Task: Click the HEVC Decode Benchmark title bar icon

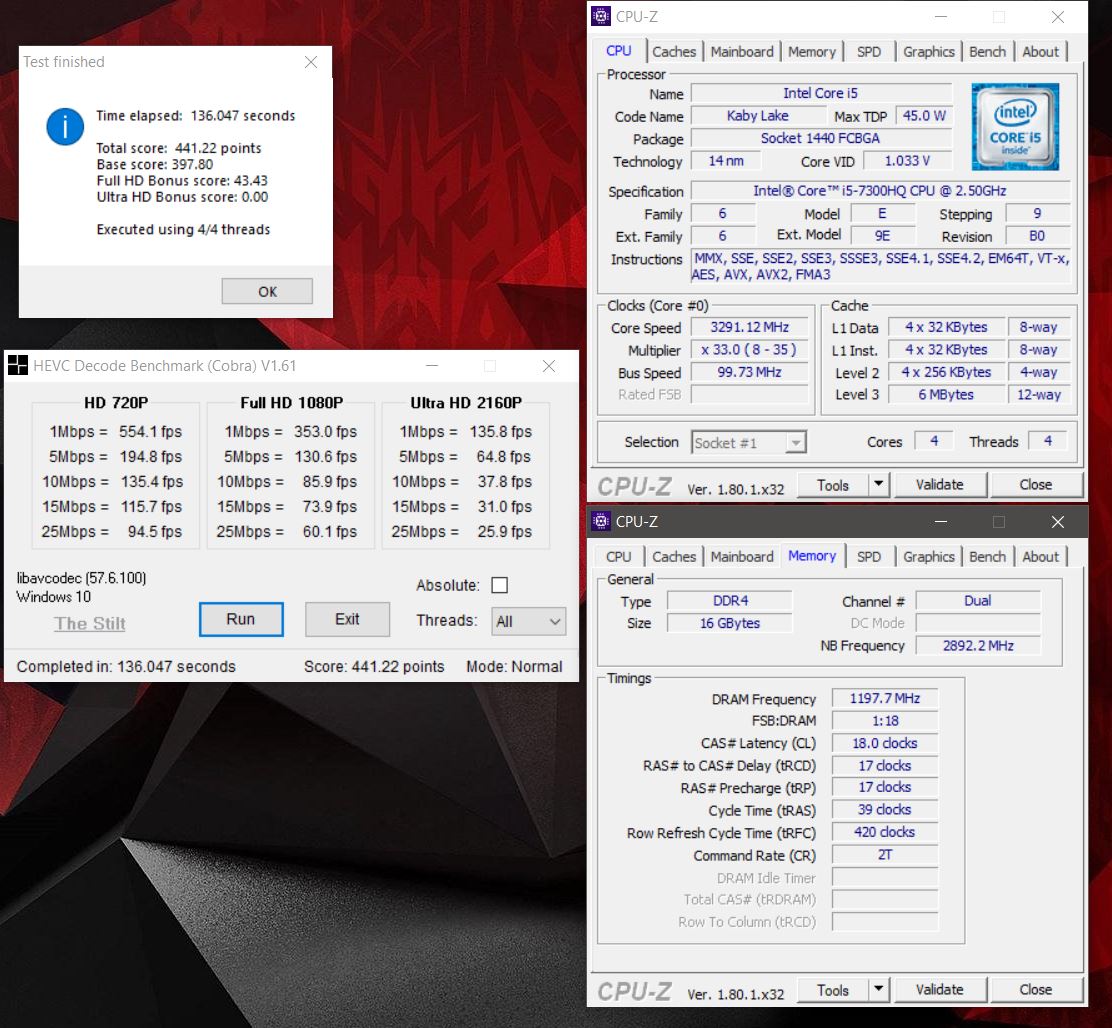Action: 18,365
